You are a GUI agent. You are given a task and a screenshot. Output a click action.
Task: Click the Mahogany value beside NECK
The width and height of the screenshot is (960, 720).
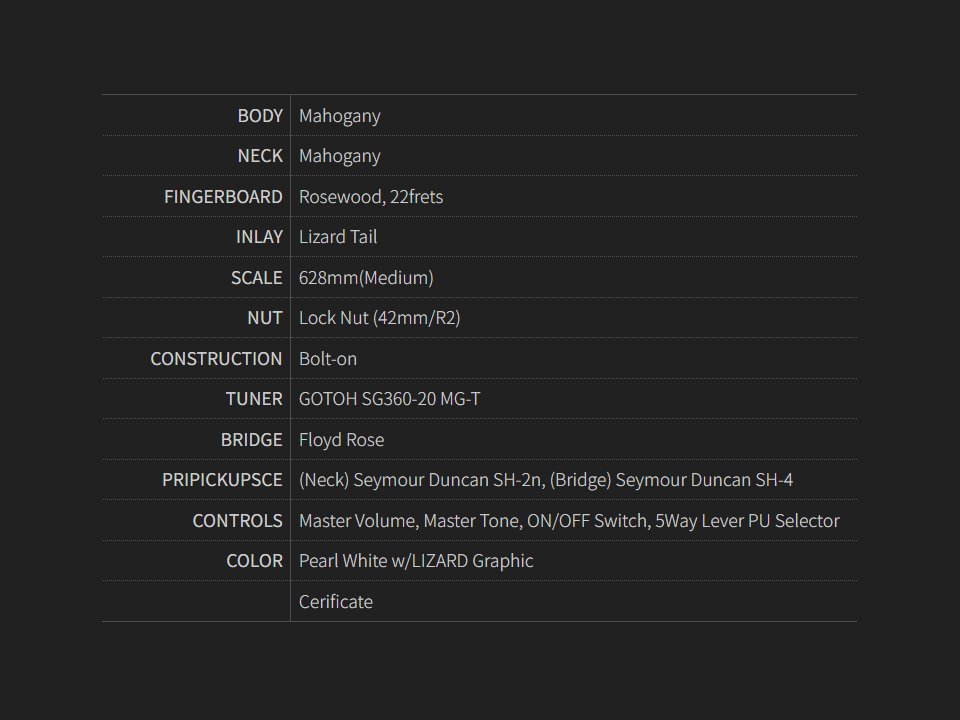click(340, 156)
